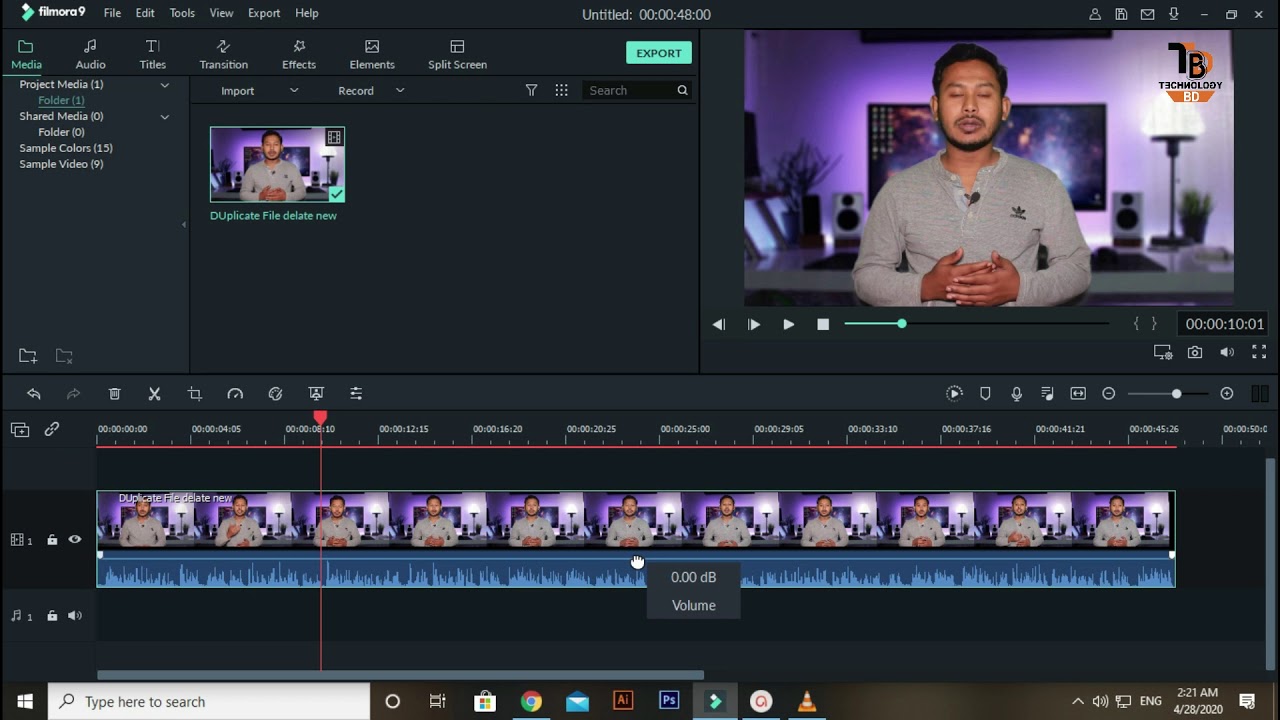This screenshot has width=1280, height=720.
Task: Click the EXPORT button
Action: (x=659, y=53)
